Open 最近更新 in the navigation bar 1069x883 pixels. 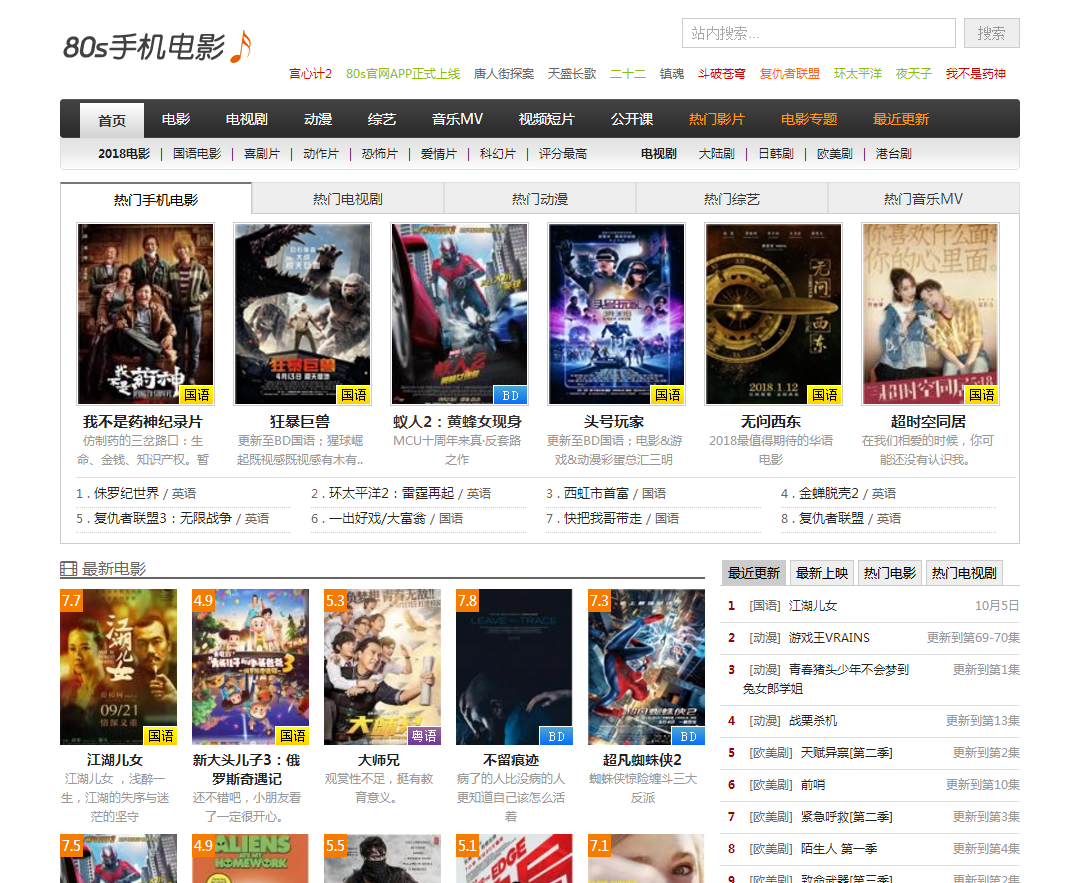[x=901, y=119]
